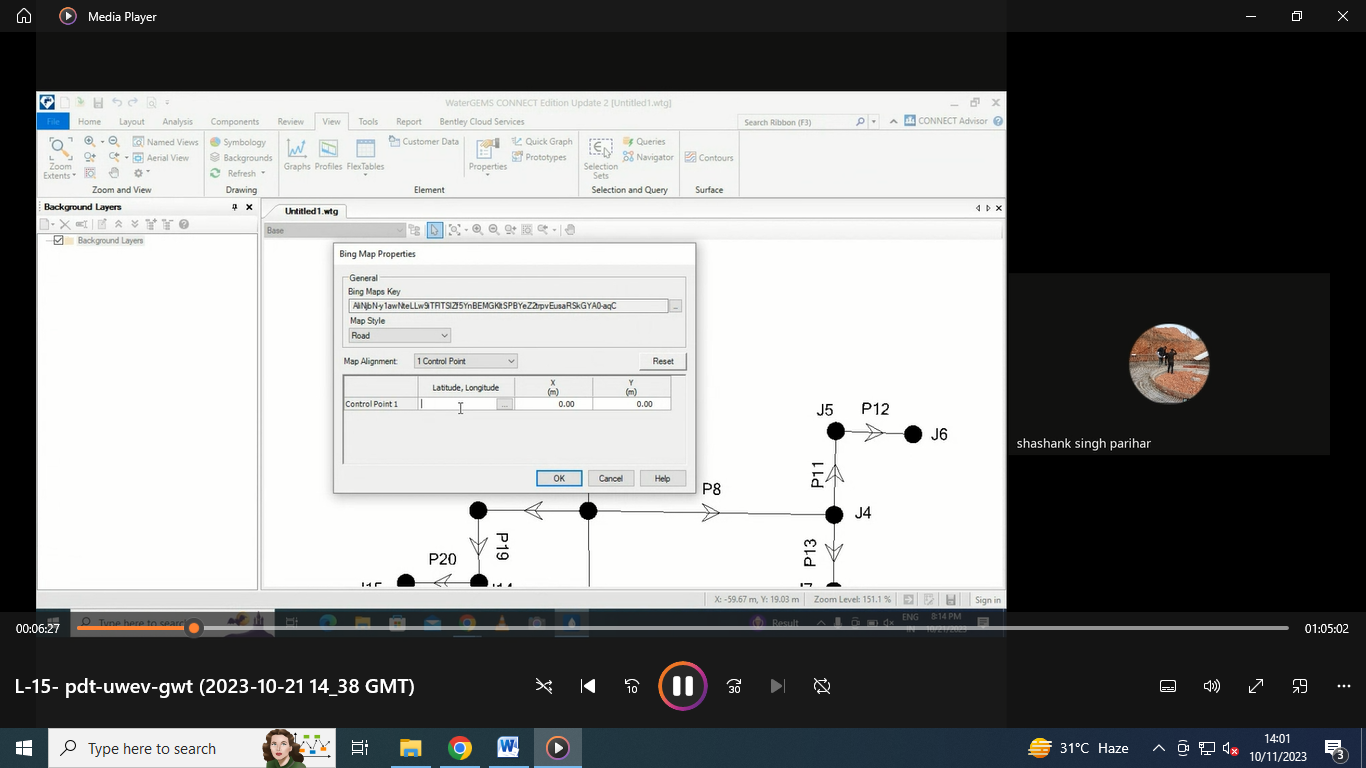Open the Navigator in the ribbon
This screenshot has width=1366, height=768.
648,157
